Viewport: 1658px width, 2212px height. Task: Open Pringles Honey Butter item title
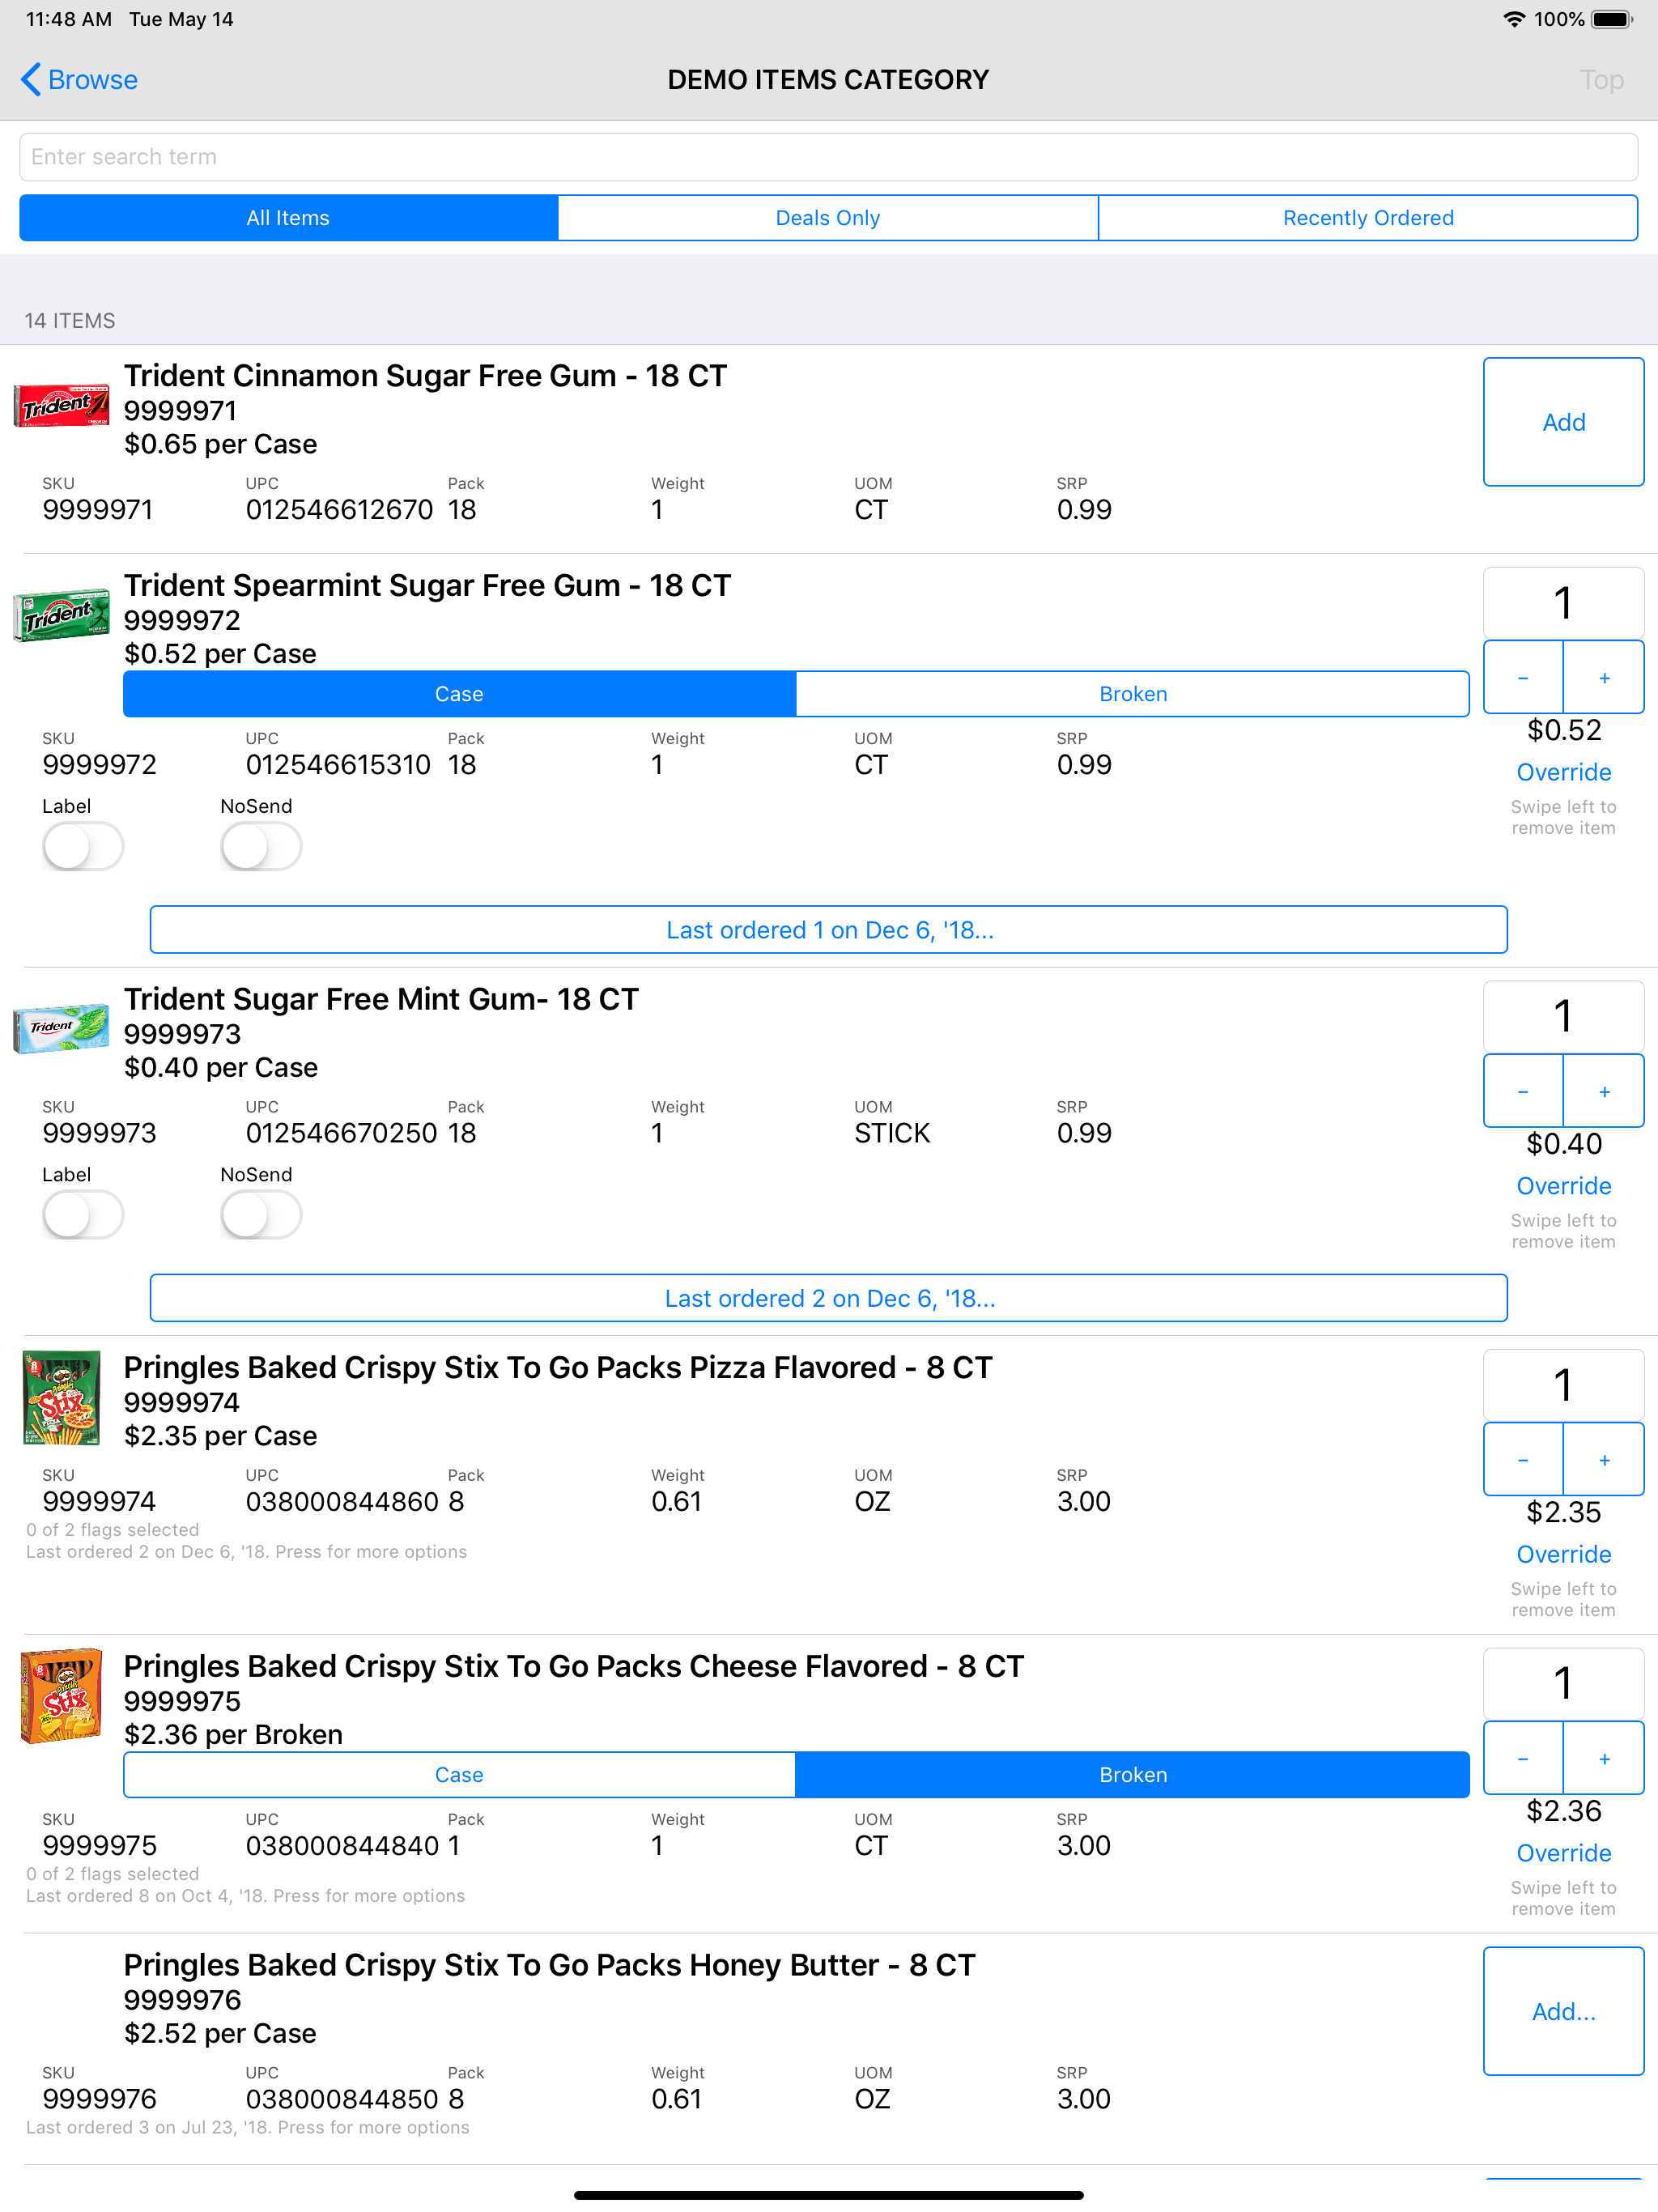[x=549, y=1966]
